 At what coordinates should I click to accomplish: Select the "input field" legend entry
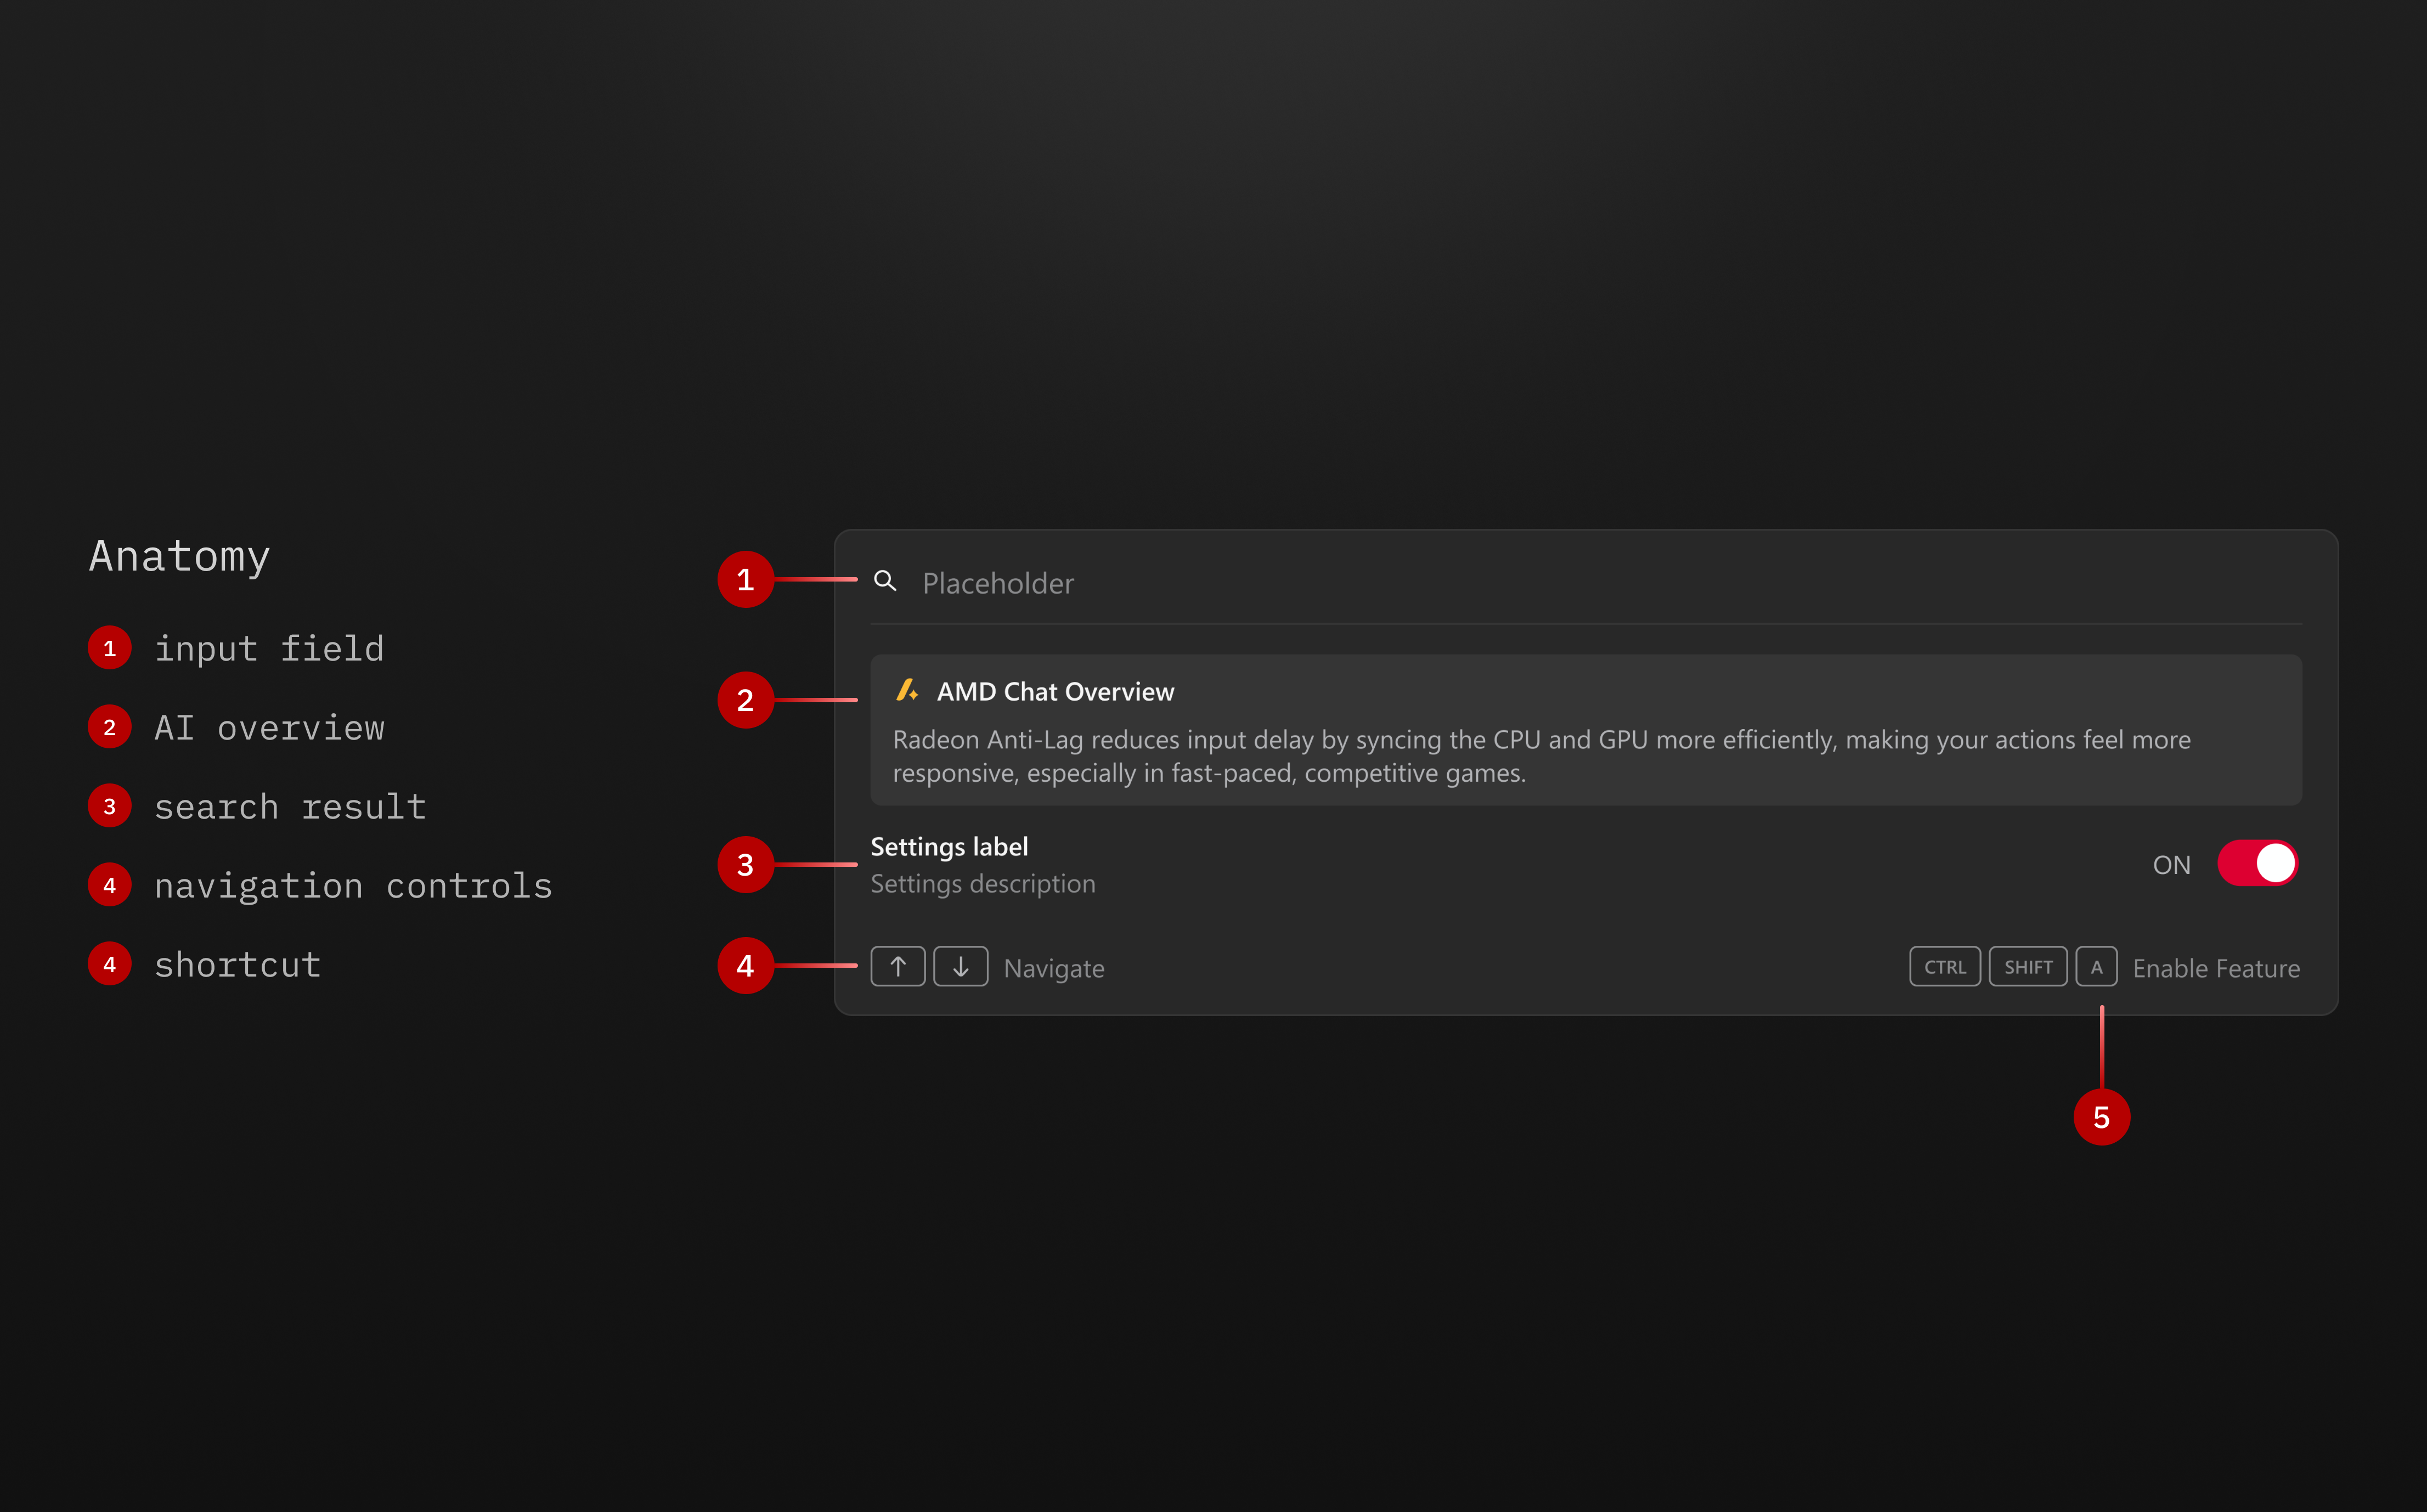269,649
